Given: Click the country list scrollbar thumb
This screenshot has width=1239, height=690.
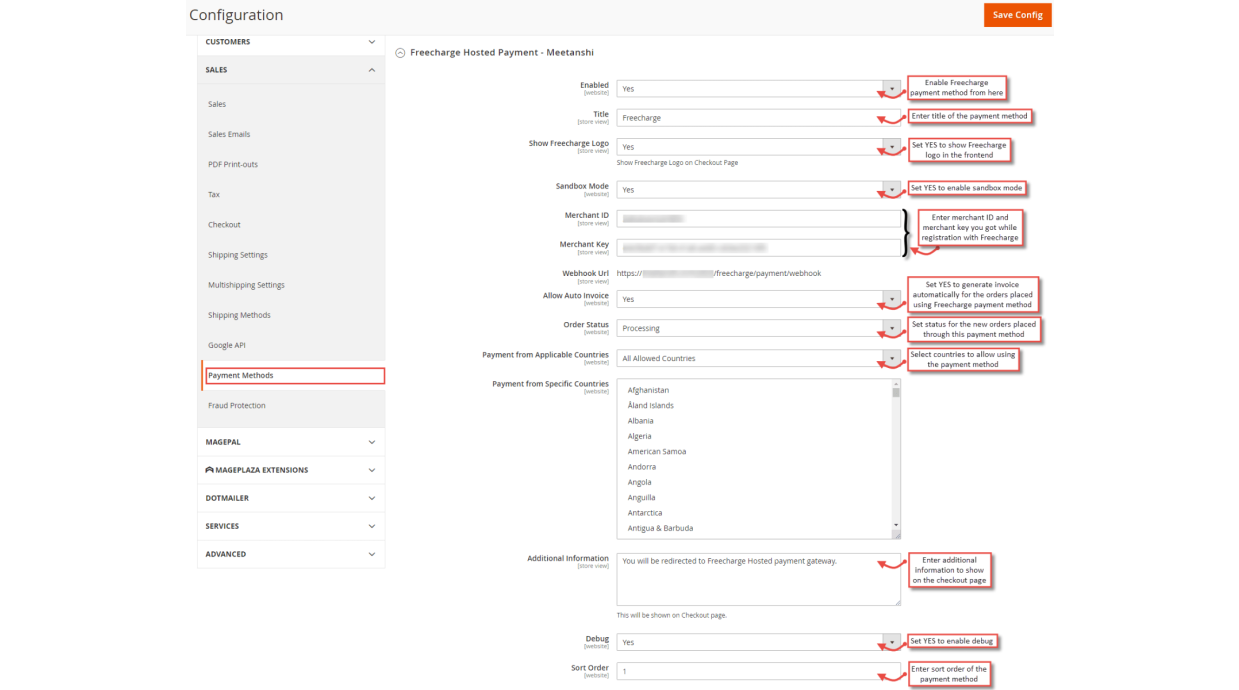Looking at the screenshot, I should (x=896, y=393).
